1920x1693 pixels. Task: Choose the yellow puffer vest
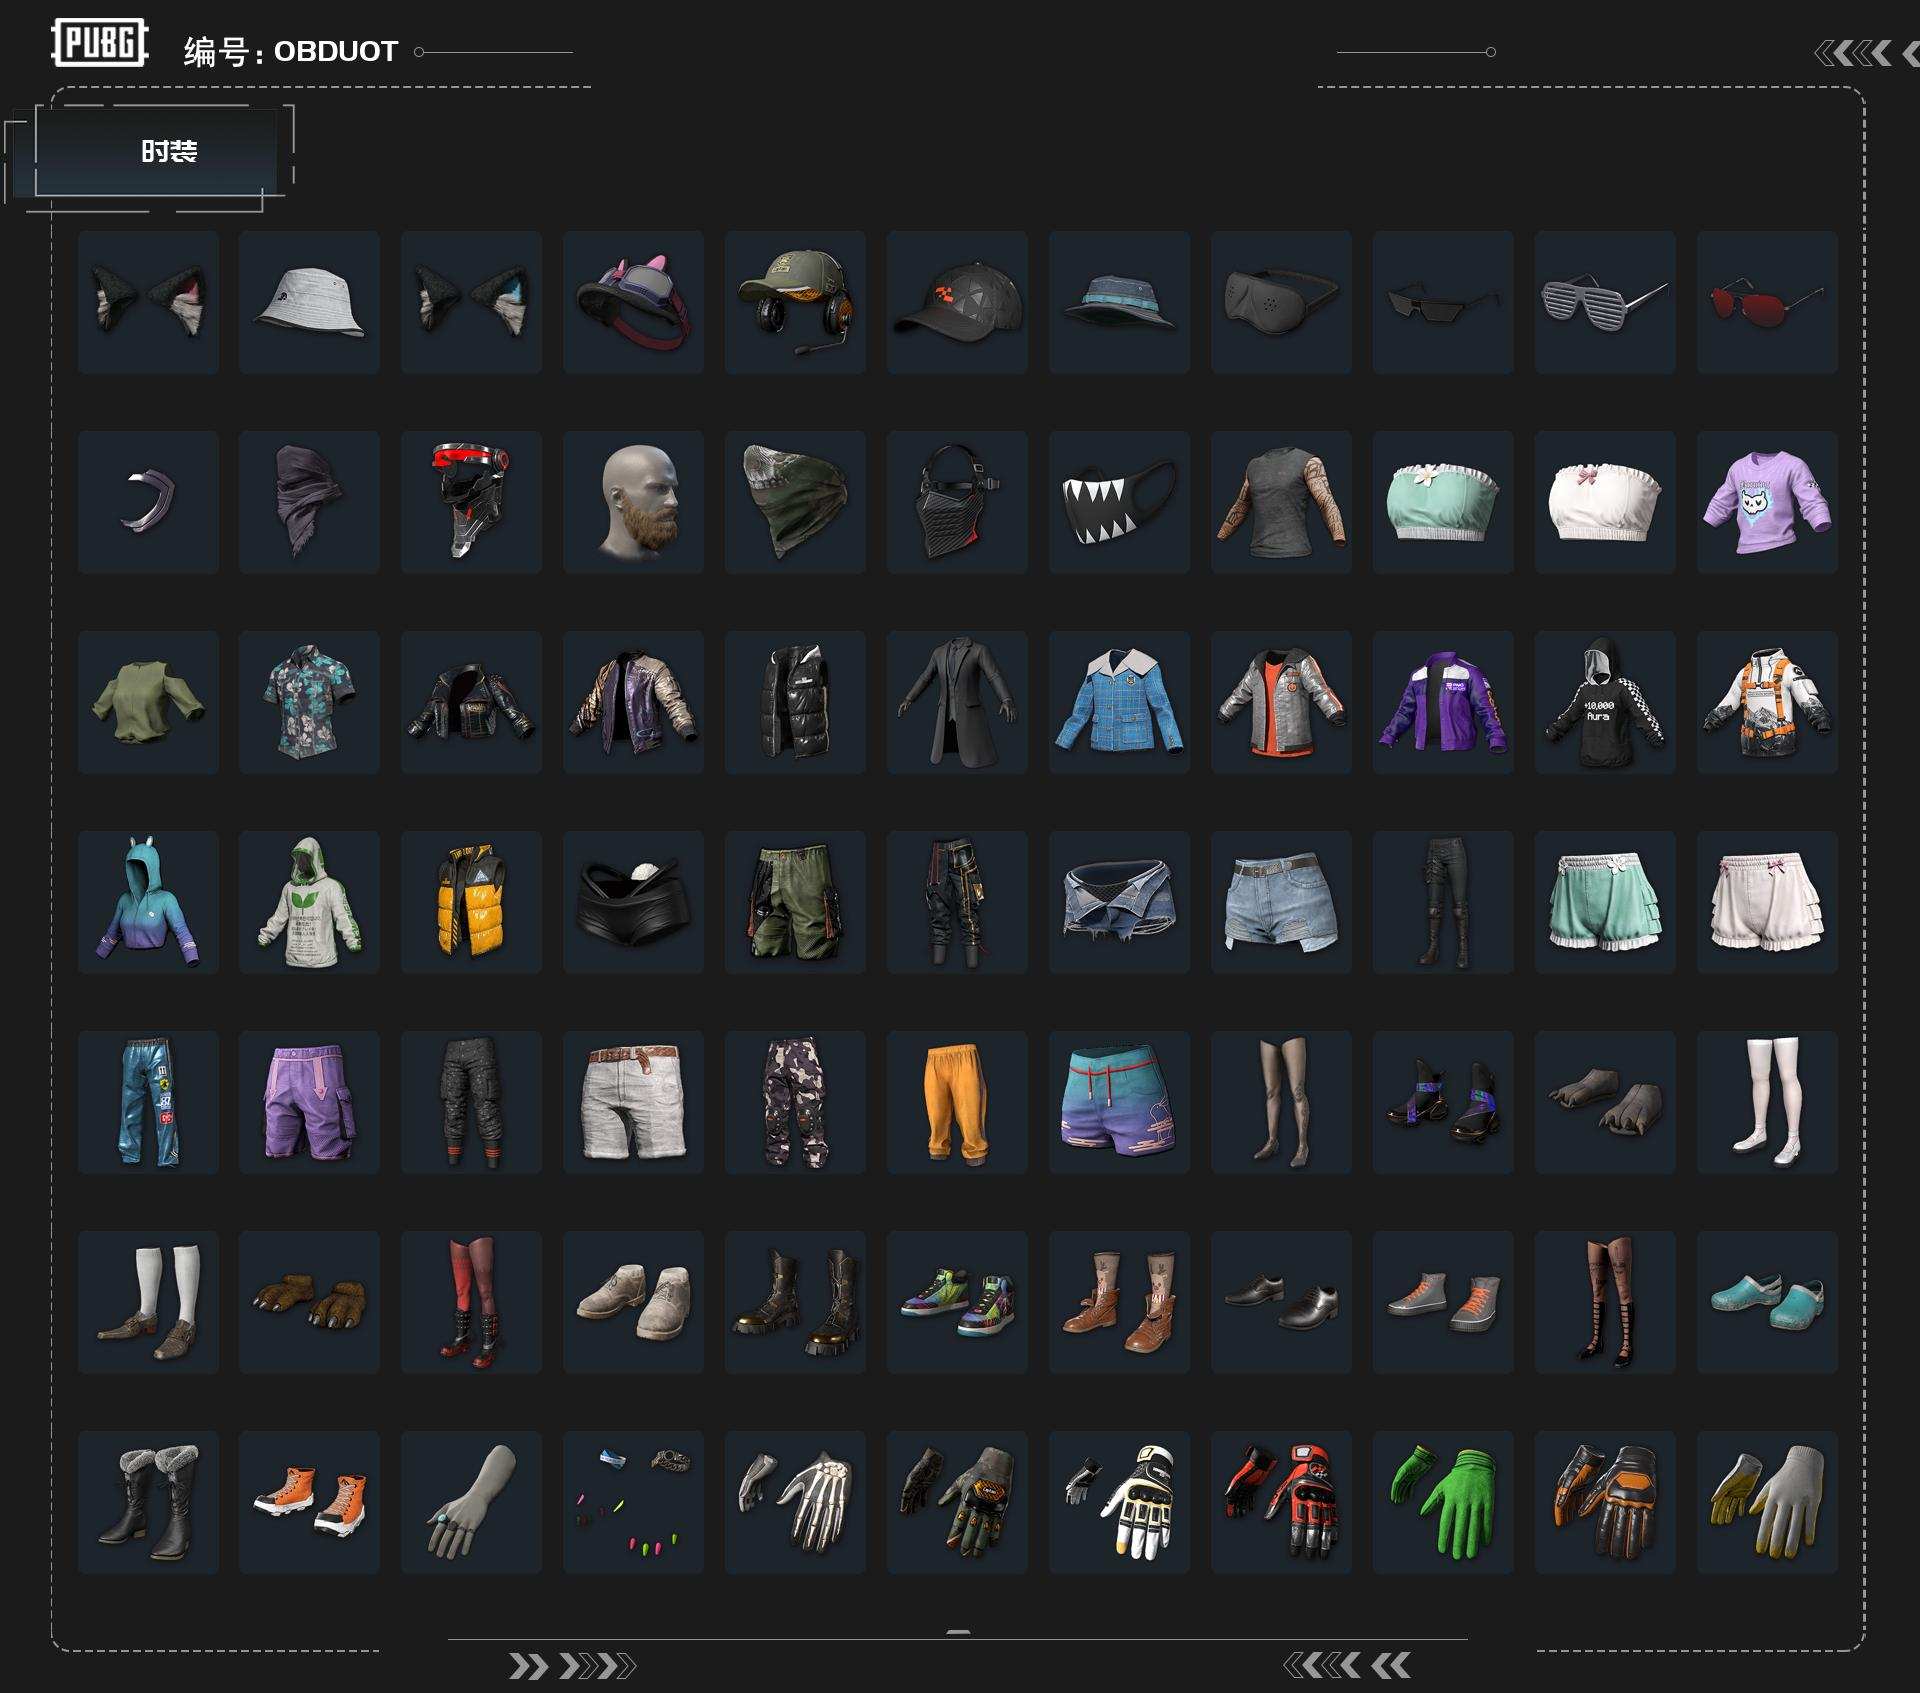pyautogui.click(x=471, y=902)
